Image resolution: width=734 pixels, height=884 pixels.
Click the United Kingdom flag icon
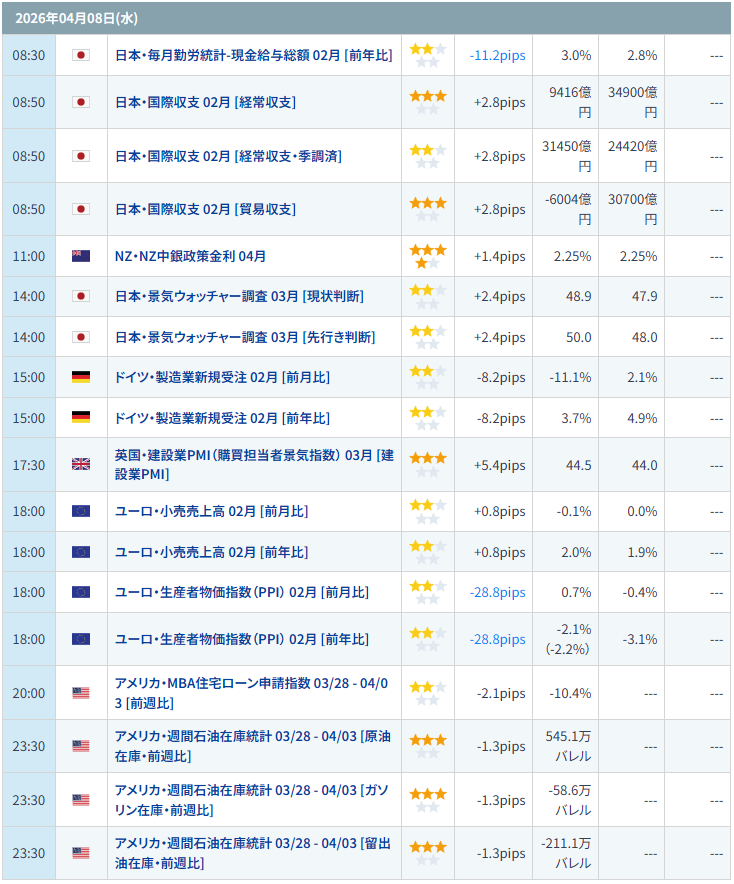(81, 465)
